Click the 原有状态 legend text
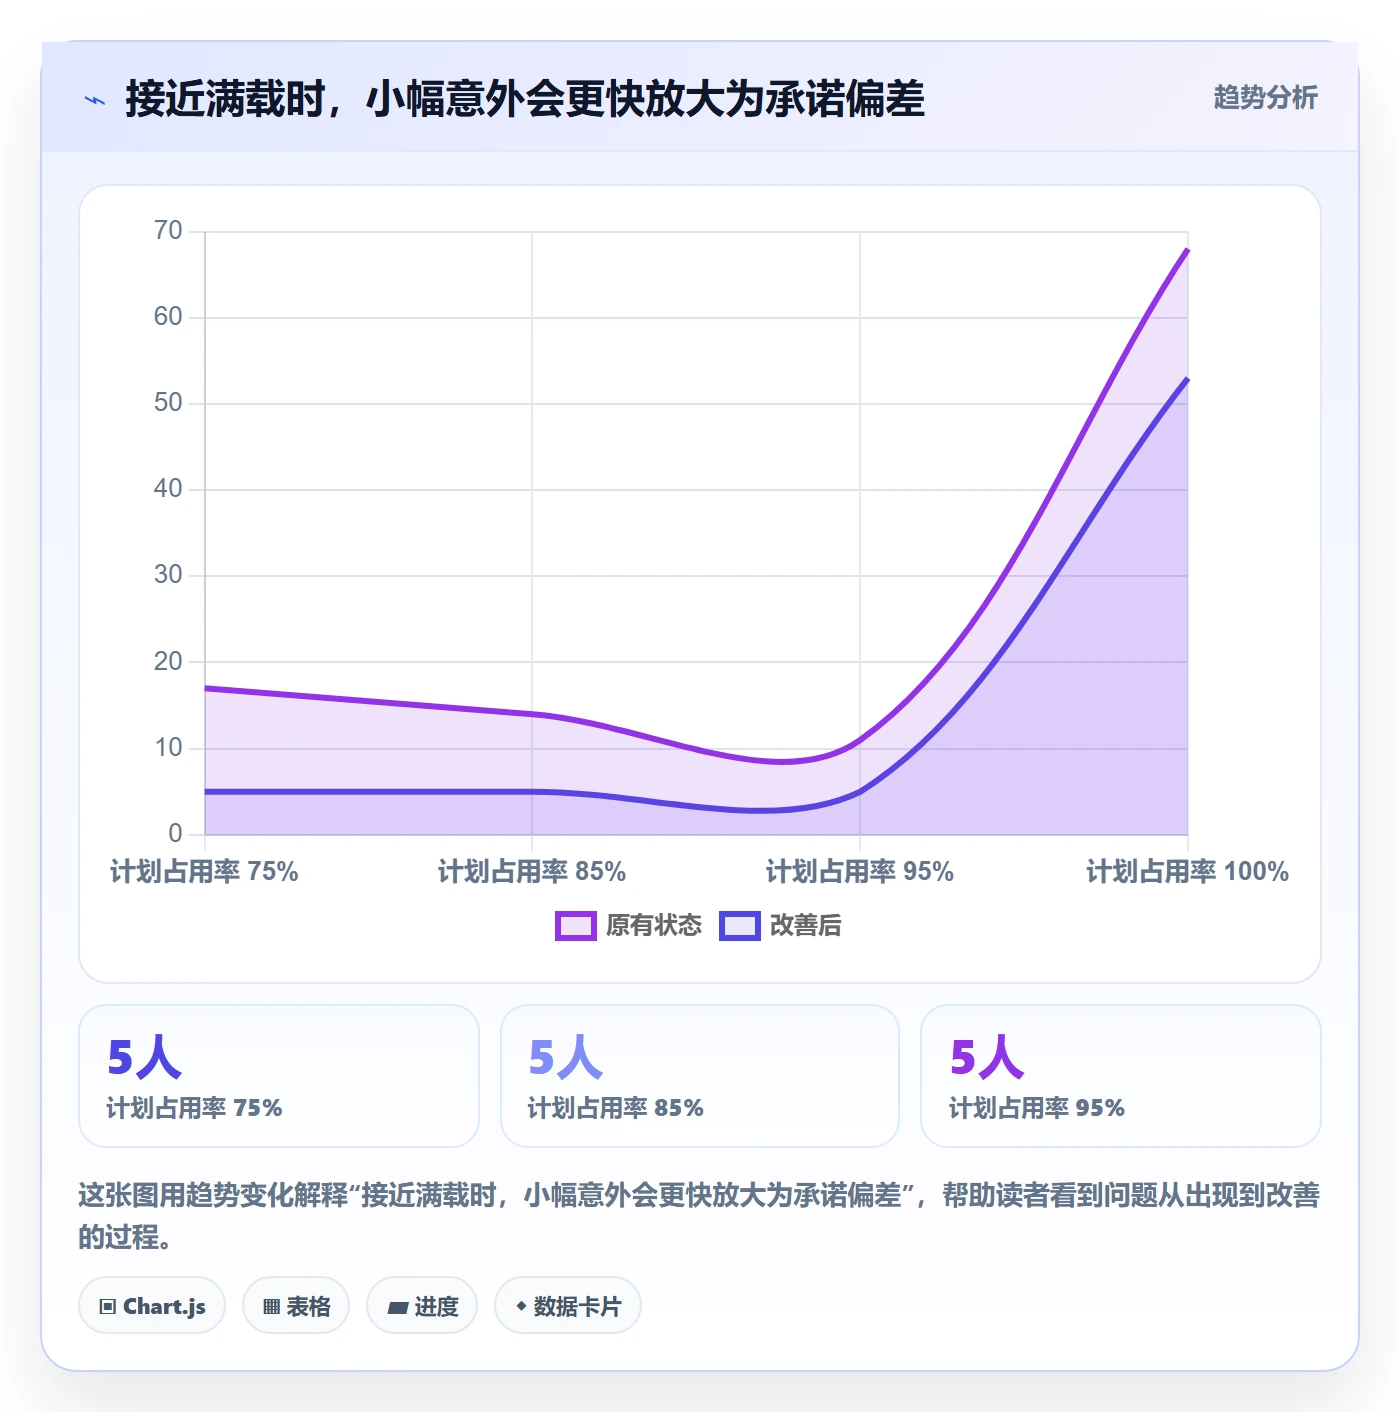This screenshot has width=1400, height=1412. (654, 926)
